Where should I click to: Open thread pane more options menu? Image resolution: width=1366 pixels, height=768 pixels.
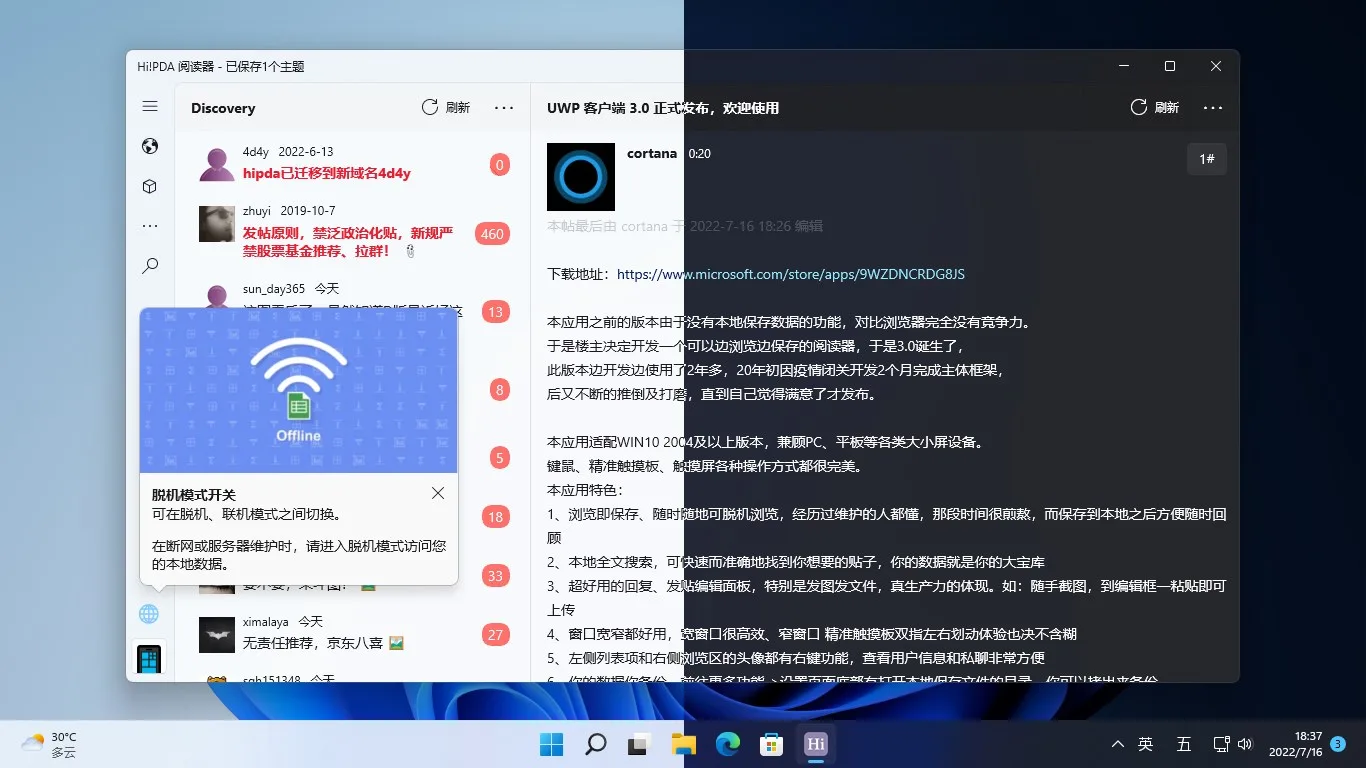(x=1213, y=107)
